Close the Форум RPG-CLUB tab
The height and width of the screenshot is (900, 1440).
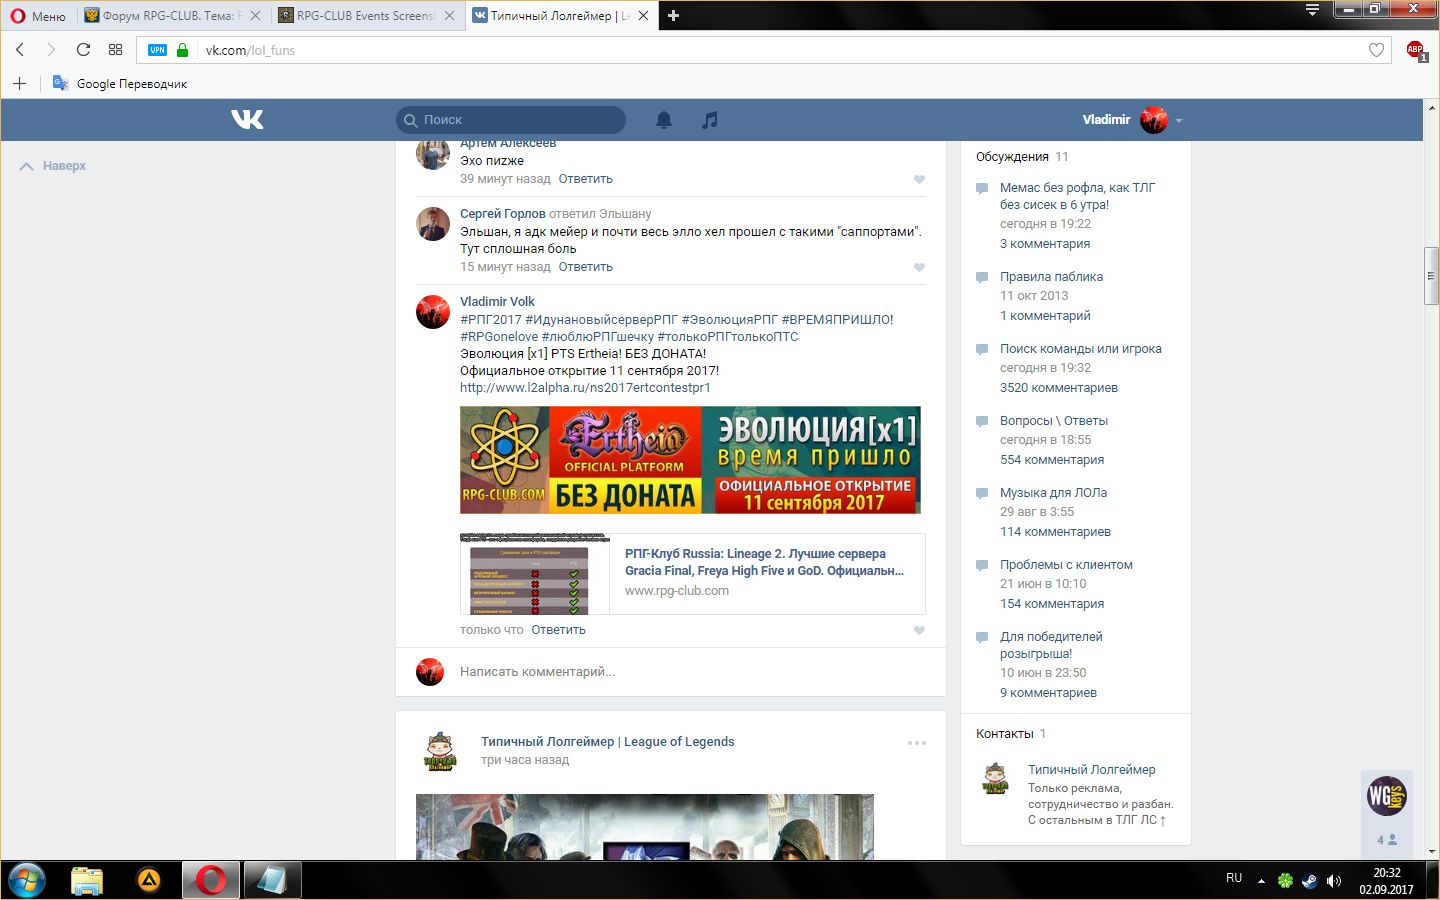tap(255, 16)
